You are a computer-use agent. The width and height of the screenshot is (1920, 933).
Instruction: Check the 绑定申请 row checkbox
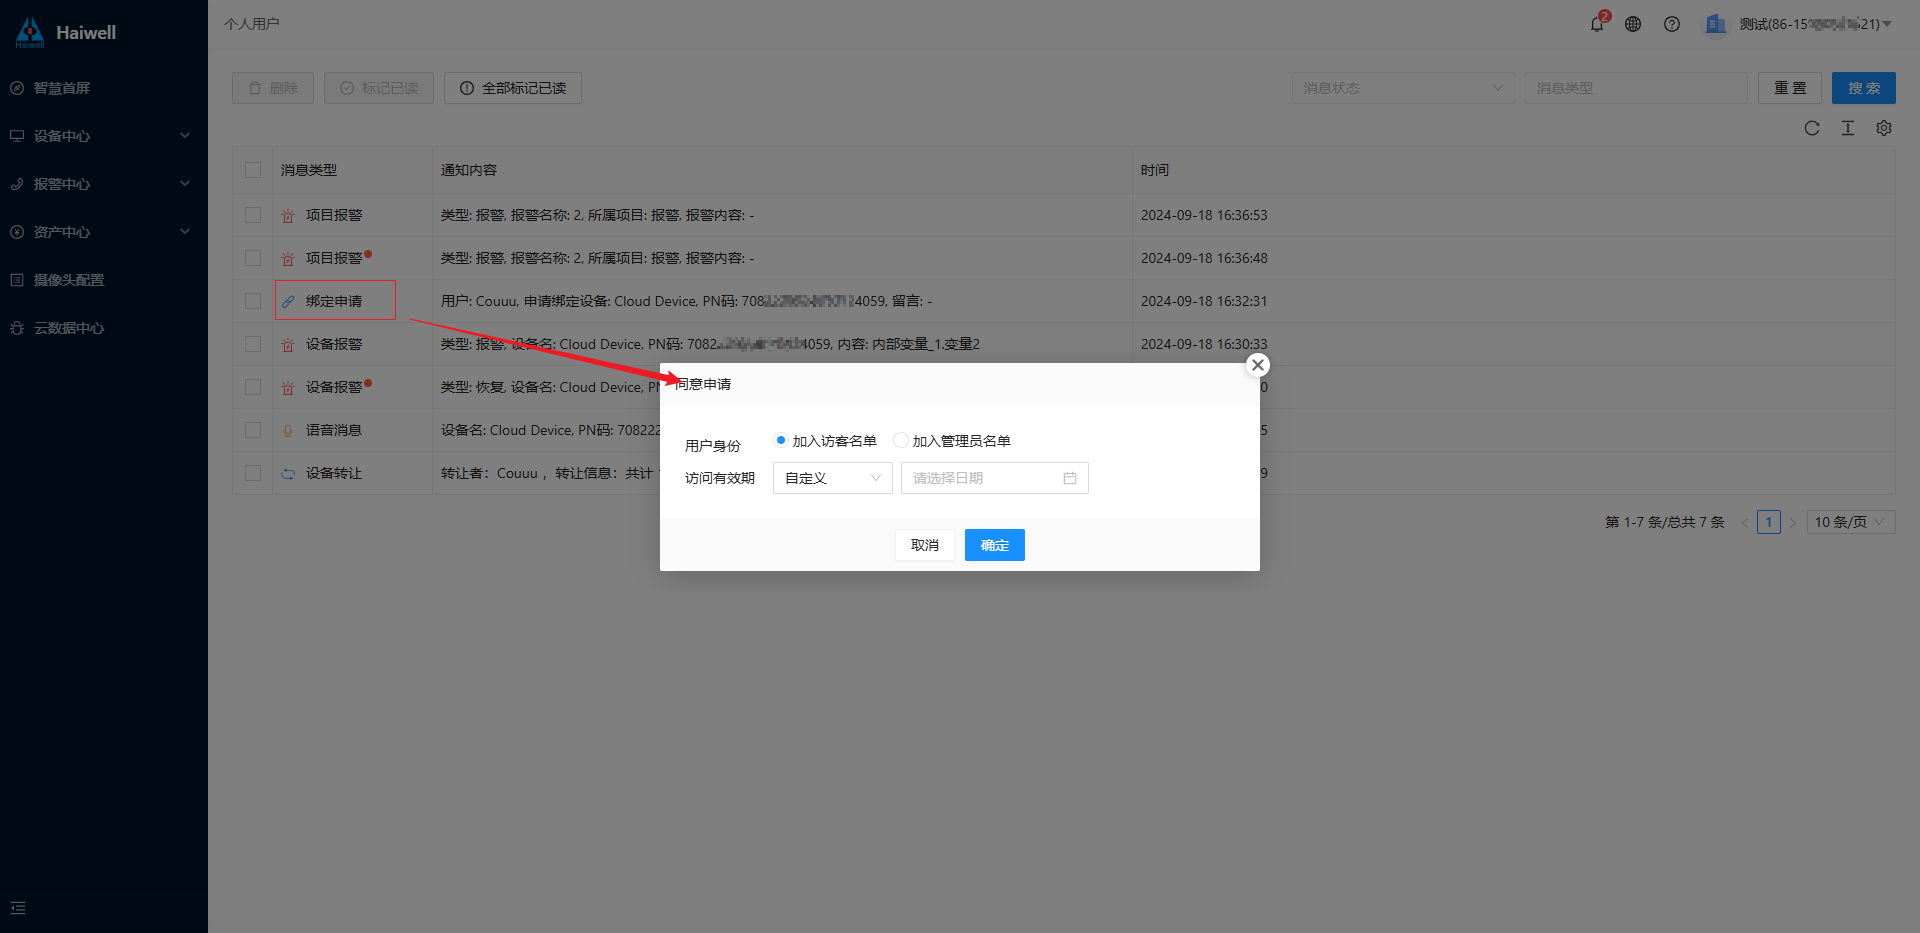pos(253,301)
